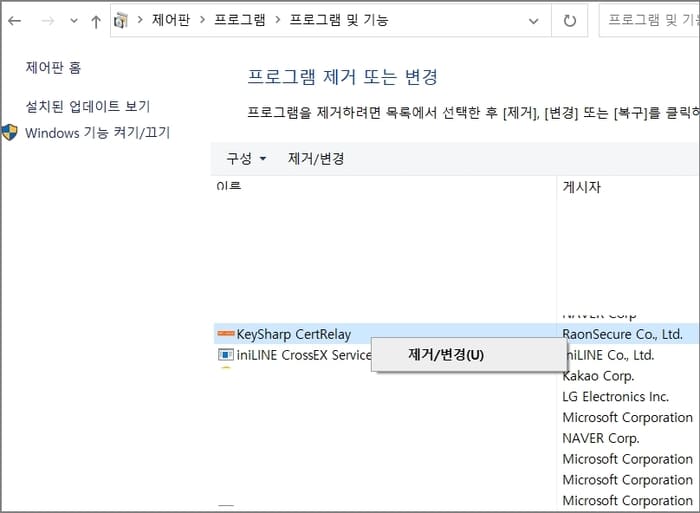This screenshot has width=700, height=513.
Task: Click Kakao Corp. publisher cell
Action: pos(598,376)
